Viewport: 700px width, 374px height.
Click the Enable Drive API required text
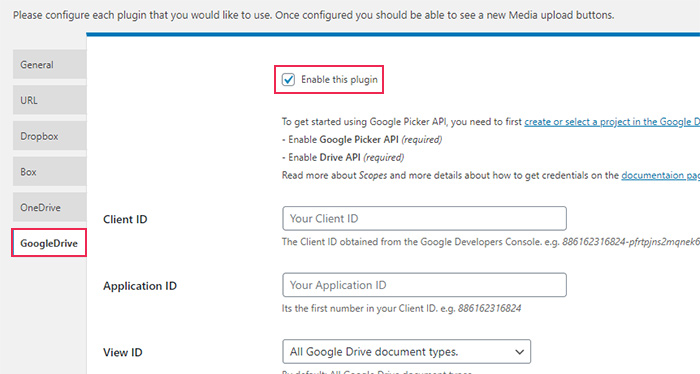point(343,158)
